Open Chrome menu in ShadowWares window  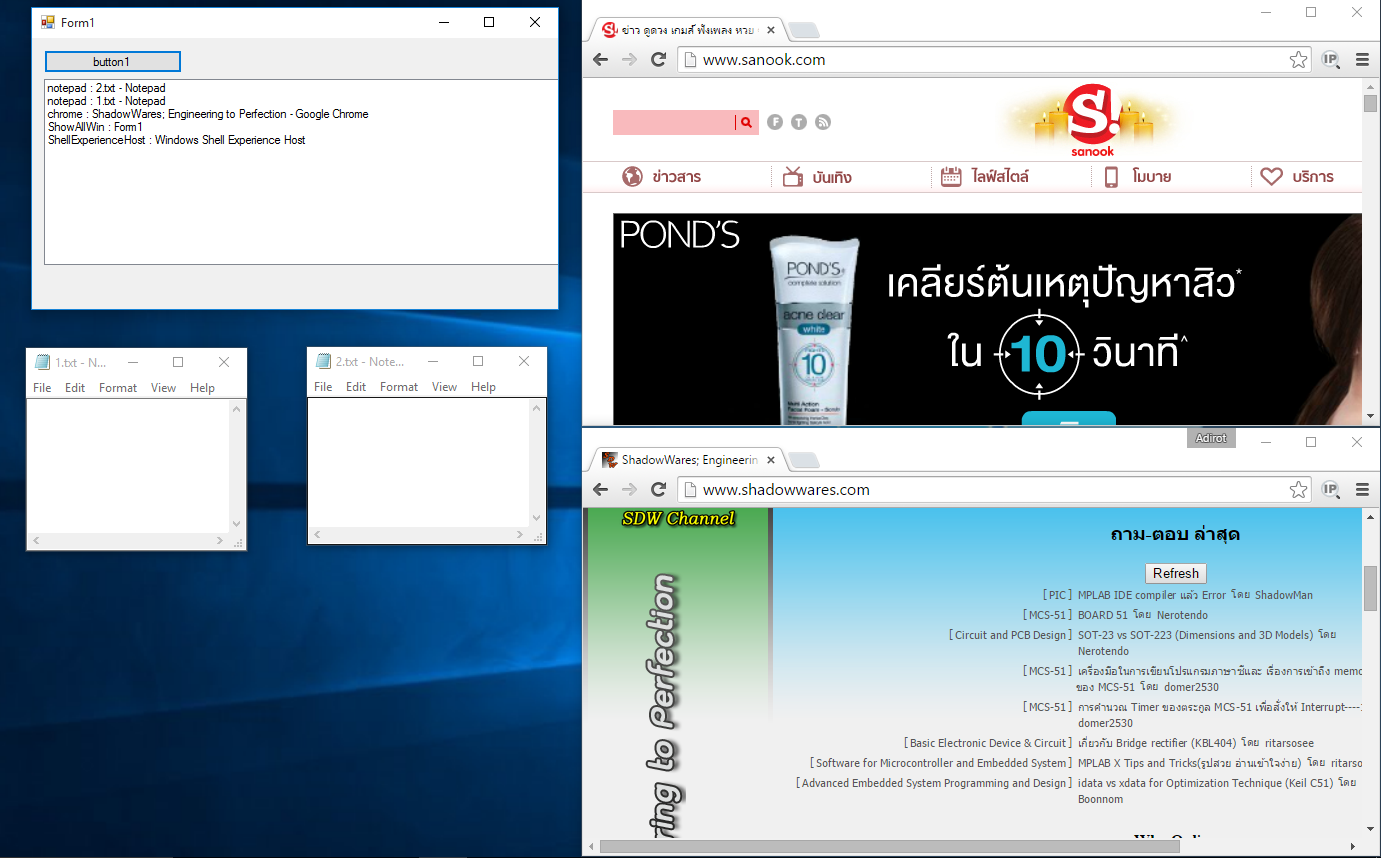[1362, 490]
